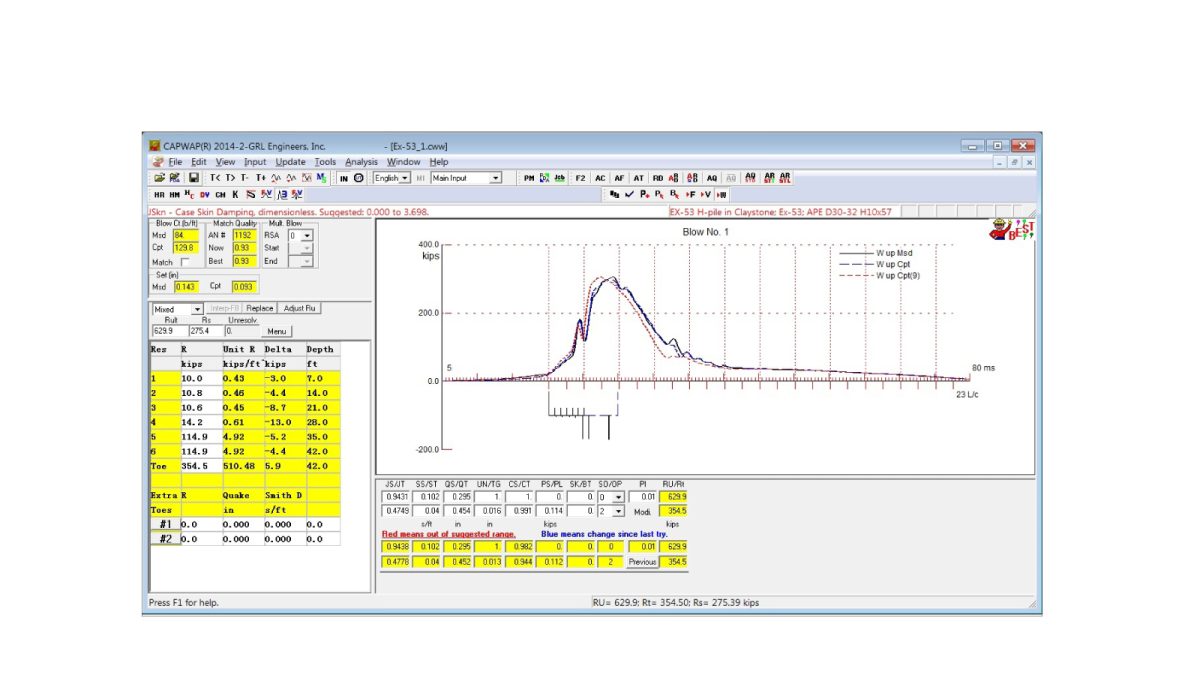The width and height of the screenshot is (1200, 675).
Task: Click the Rult input field showing 629.9
Action: (170, 331)
